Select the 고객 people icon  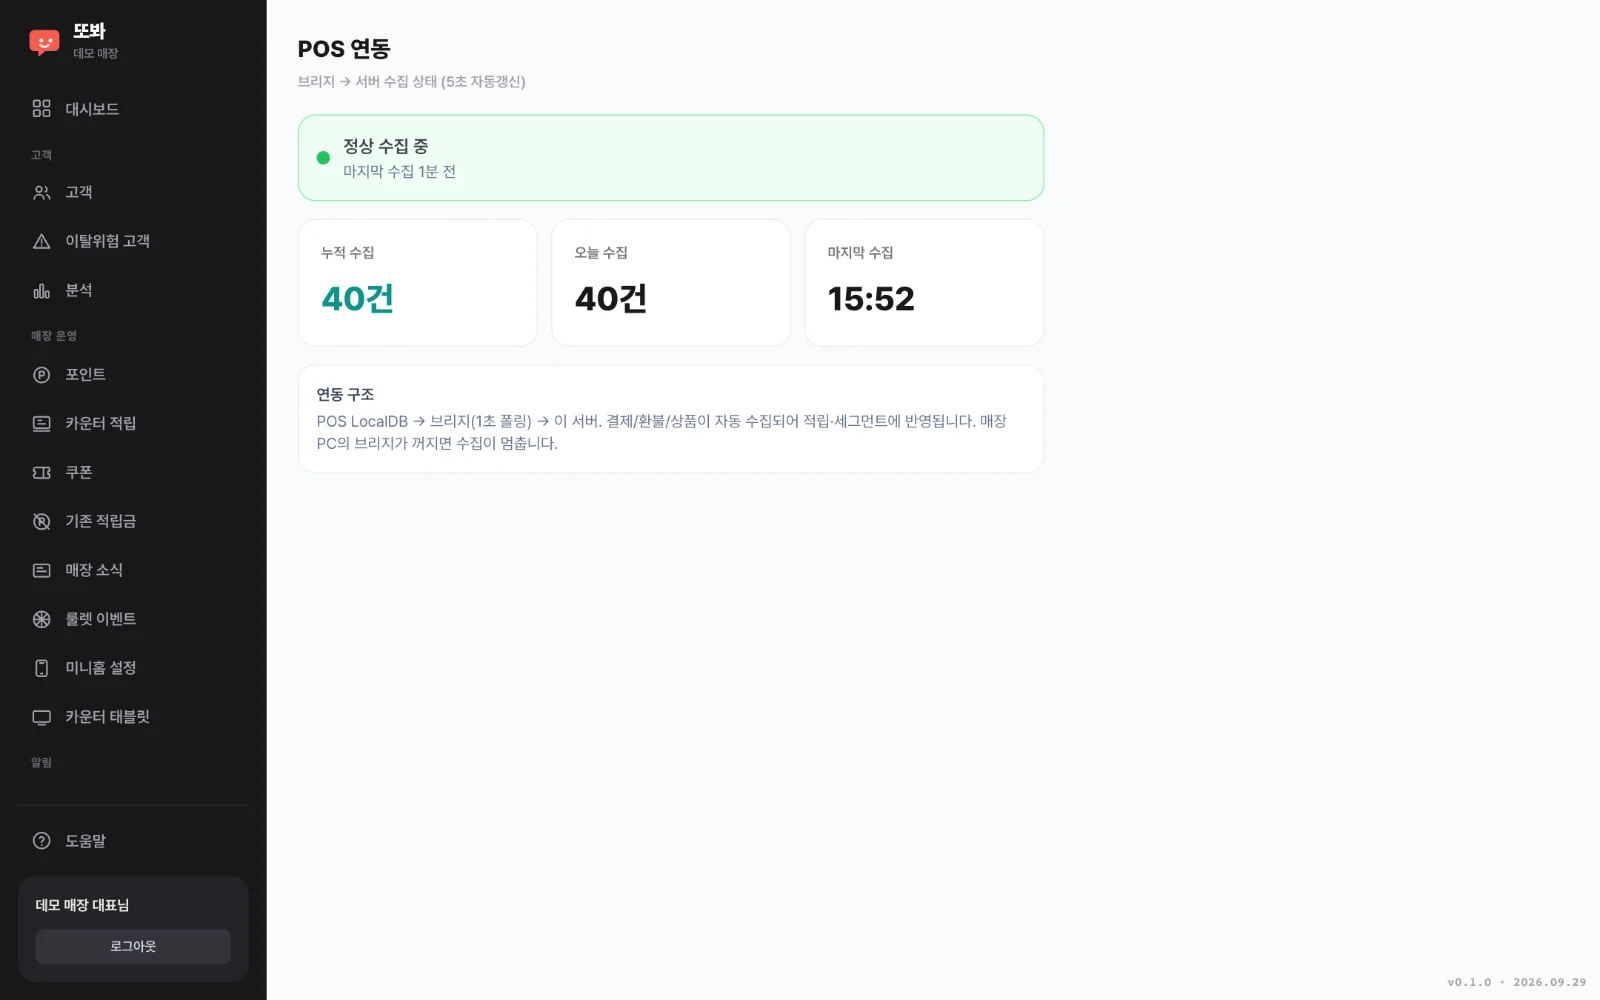41,192
